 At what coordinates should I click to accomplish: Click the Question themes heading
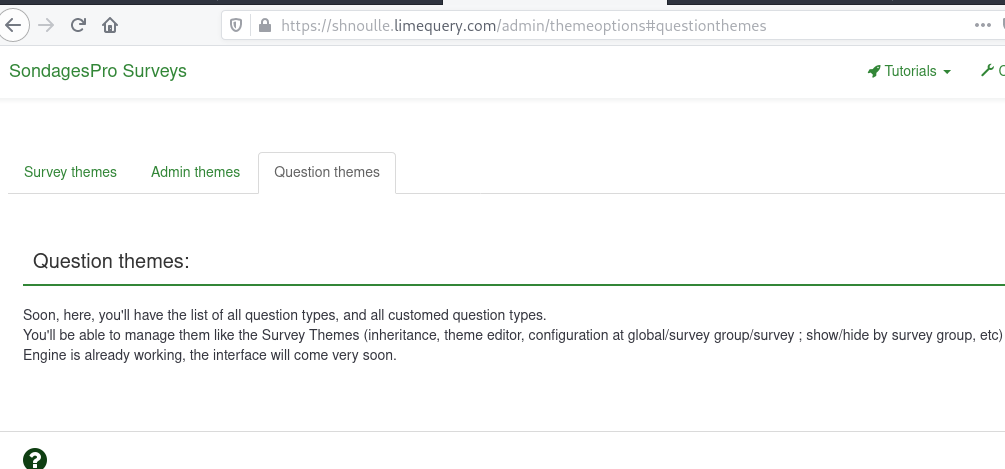pos(111,261)
